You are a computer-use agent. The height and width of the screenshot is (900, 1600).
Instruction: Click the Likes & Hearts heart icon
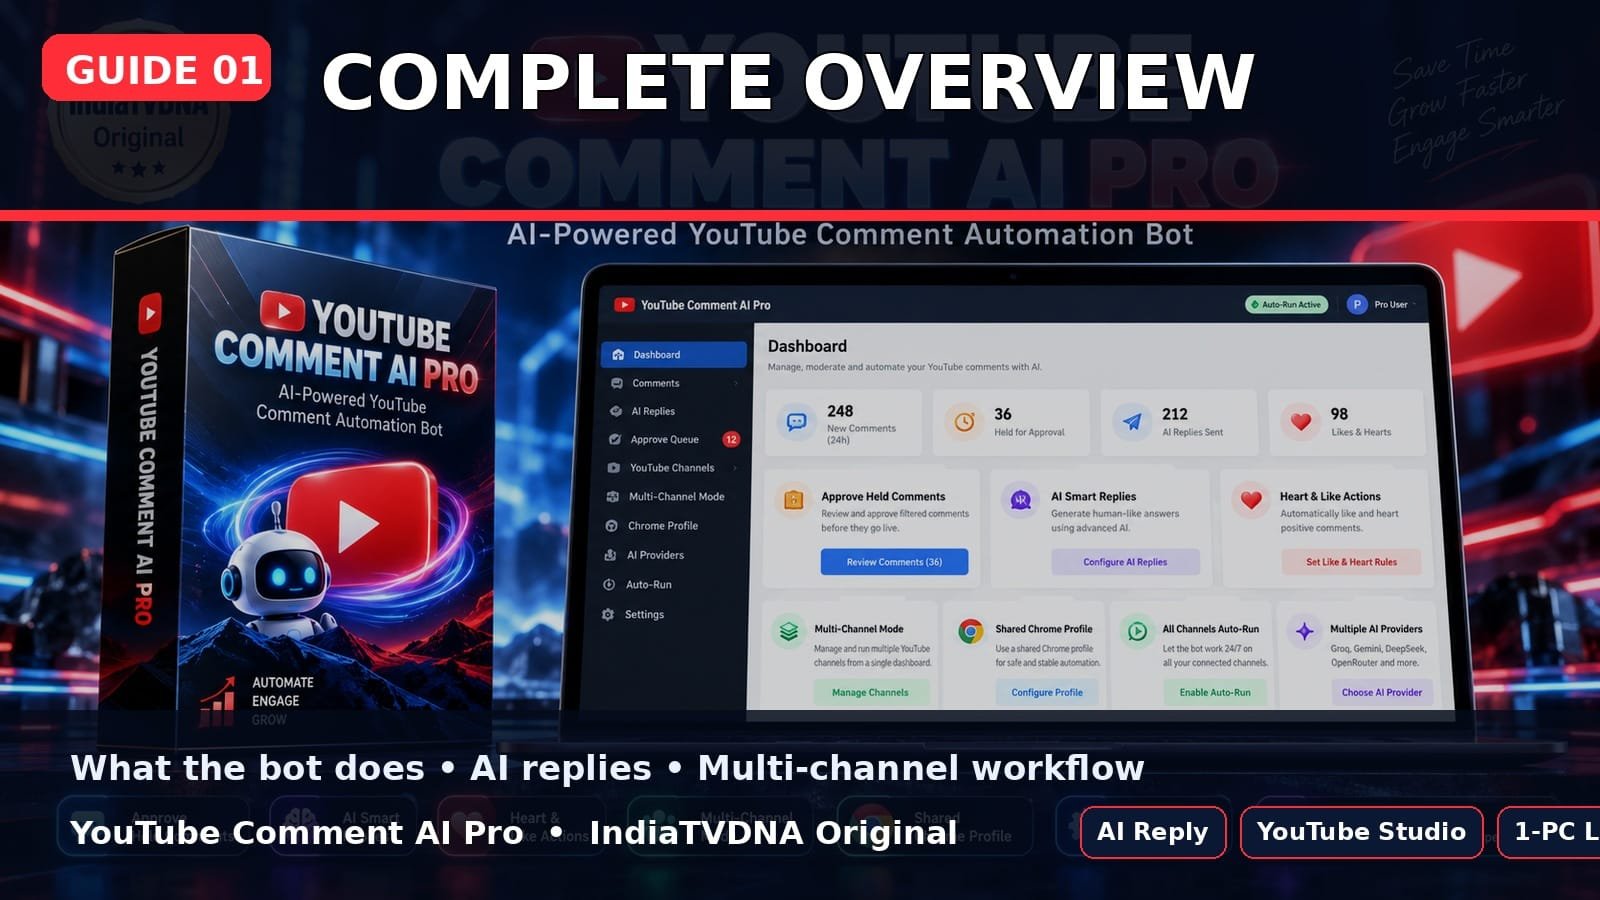coord(1300,422)
